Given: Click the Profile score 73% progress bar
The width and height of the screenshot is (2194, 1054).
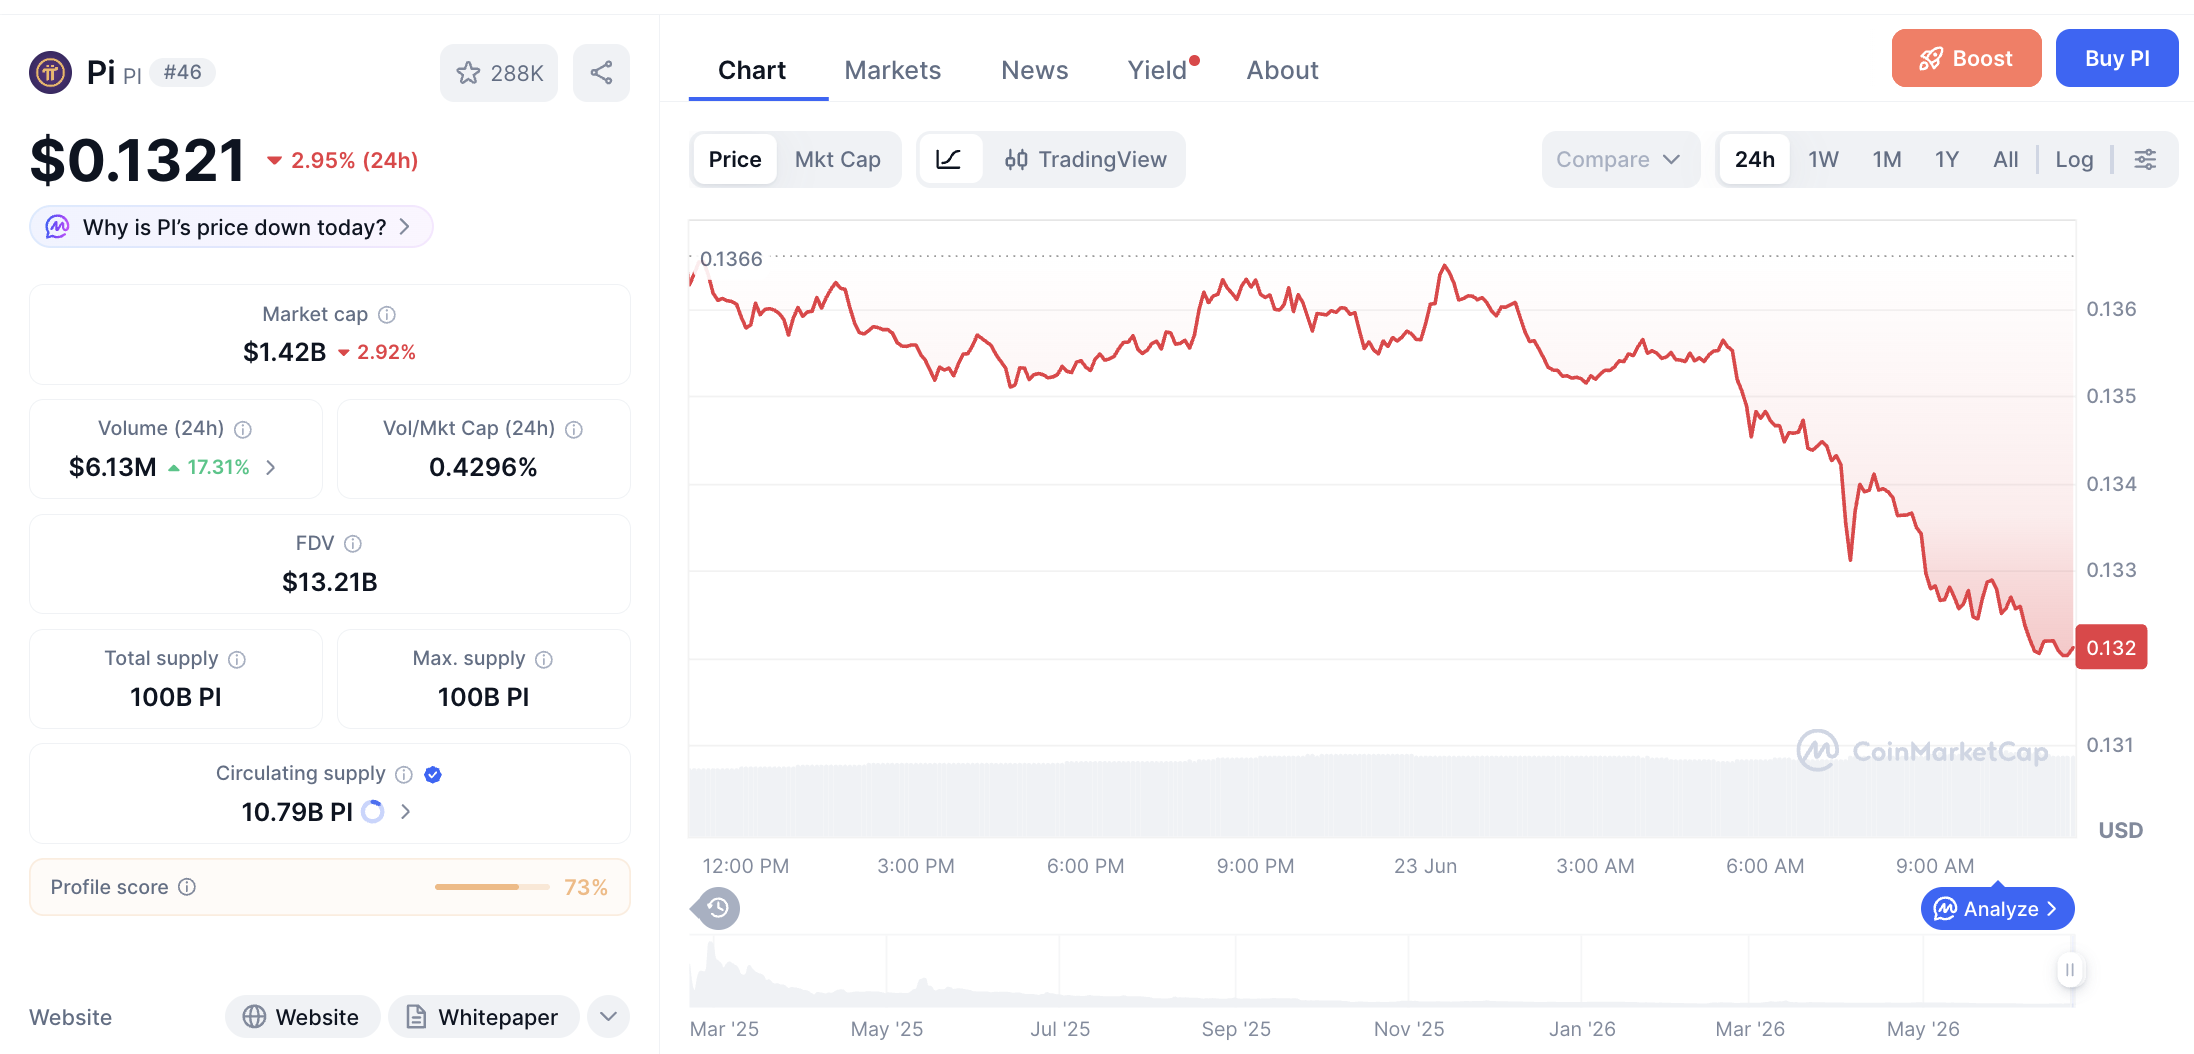Looking at the screenshot, I should pos(492,887).
